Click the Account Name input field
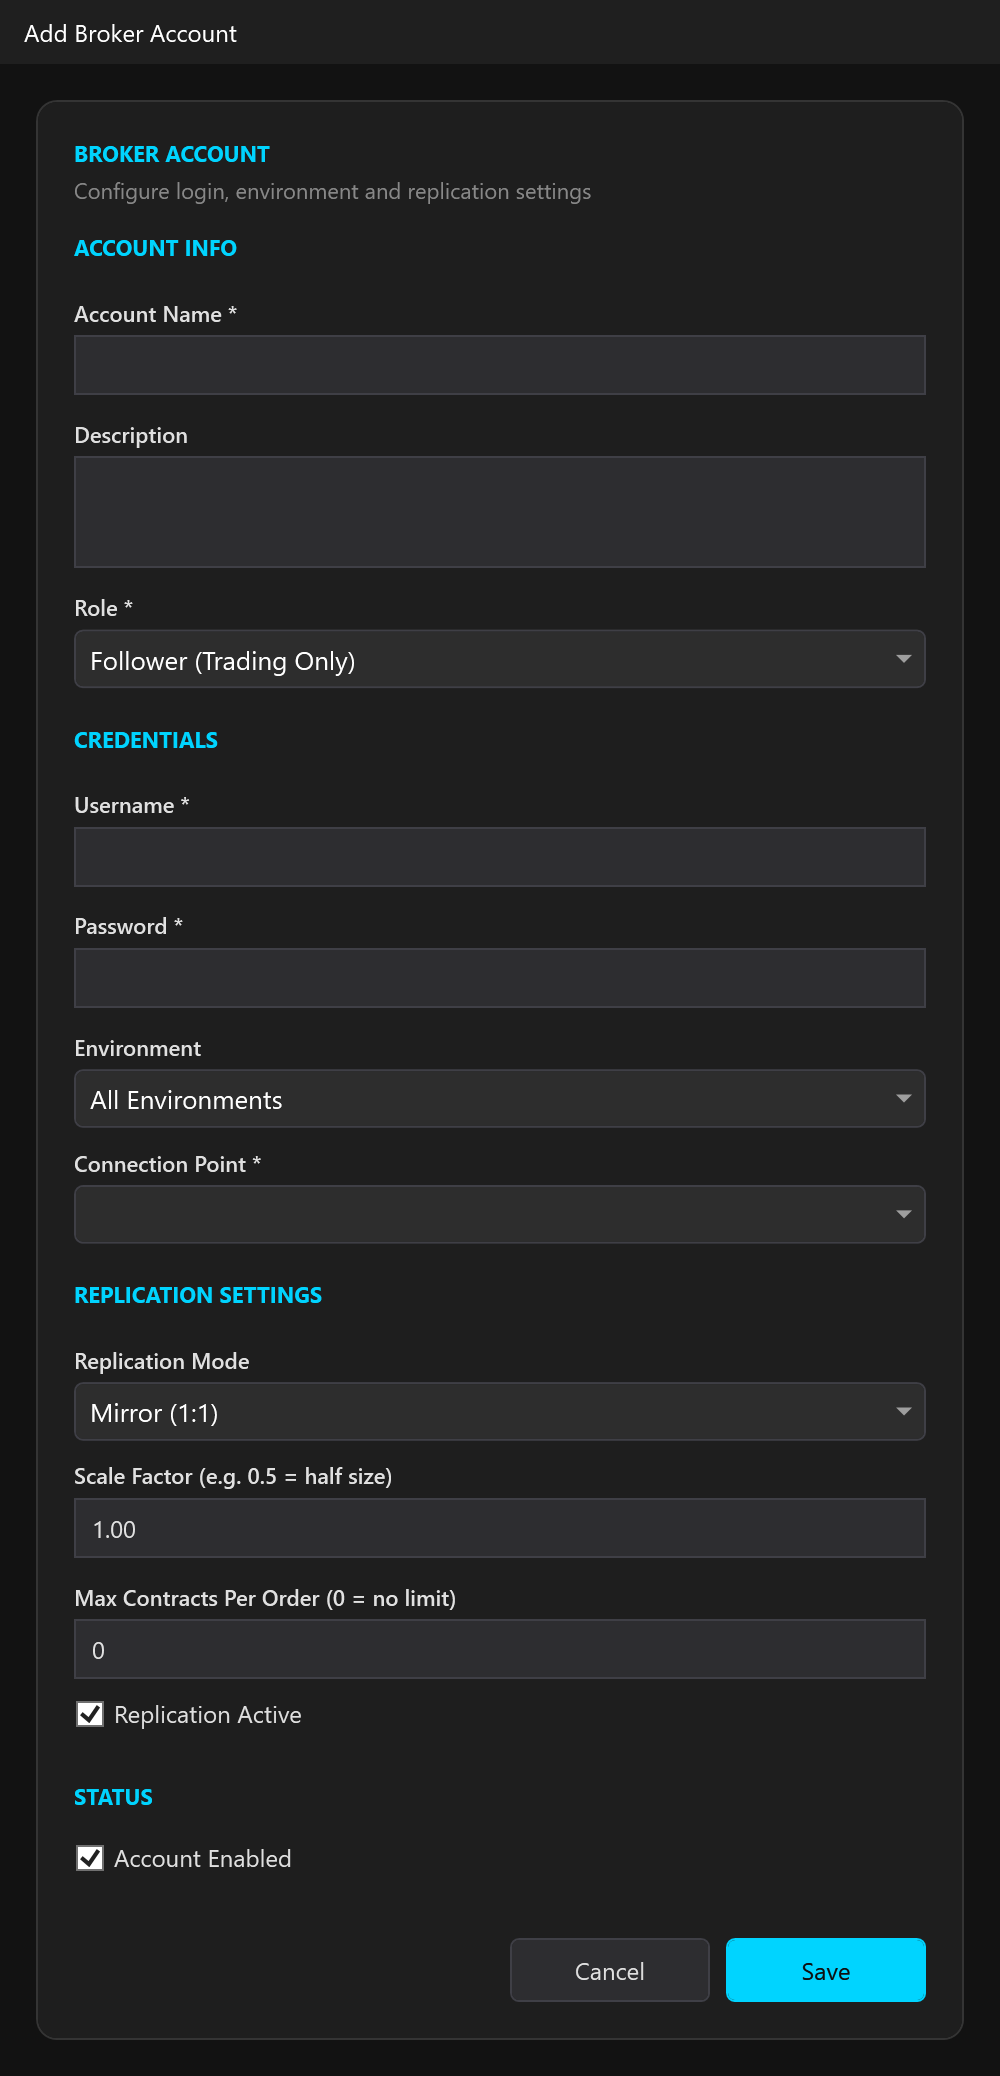 500,365
